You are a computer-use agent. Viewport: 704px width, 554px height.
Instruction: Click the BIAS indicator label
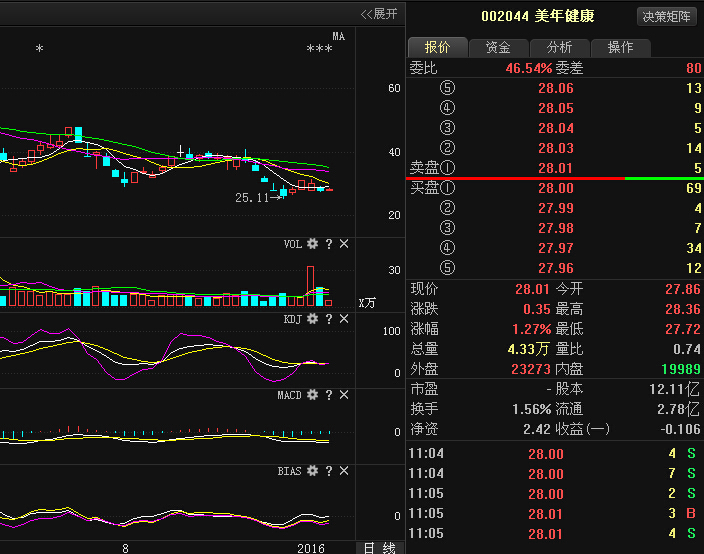[x=289, y=471]
